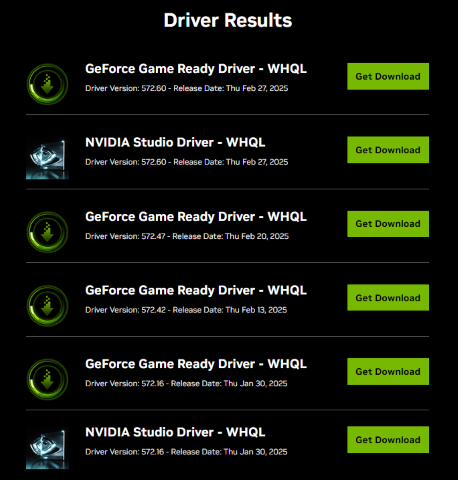Get Download for Game Ready Driver 572.42
This screenshot has width=458, height=480.
coord(388,297)
